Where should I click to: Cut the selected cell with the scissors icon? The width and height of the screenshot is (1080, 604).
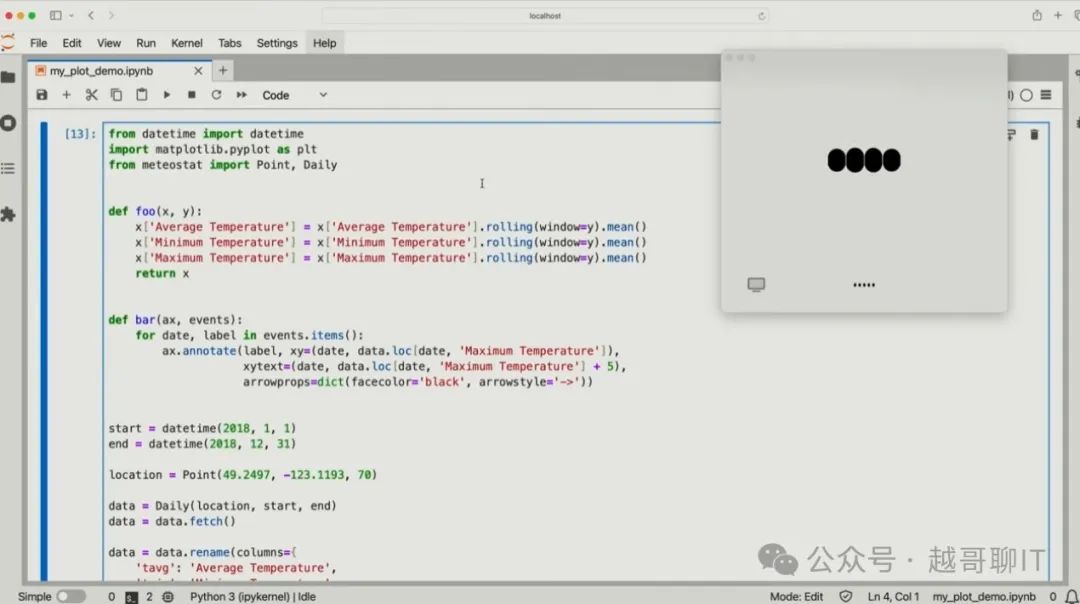tap(92, 95)
